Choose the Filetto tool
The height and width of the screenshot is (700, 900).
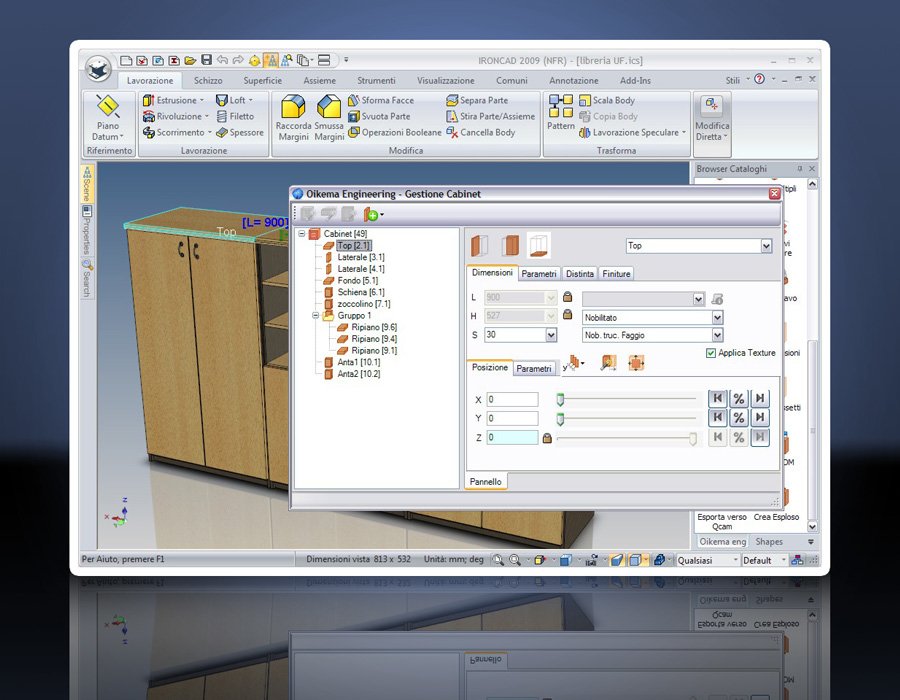pos(235,116)
